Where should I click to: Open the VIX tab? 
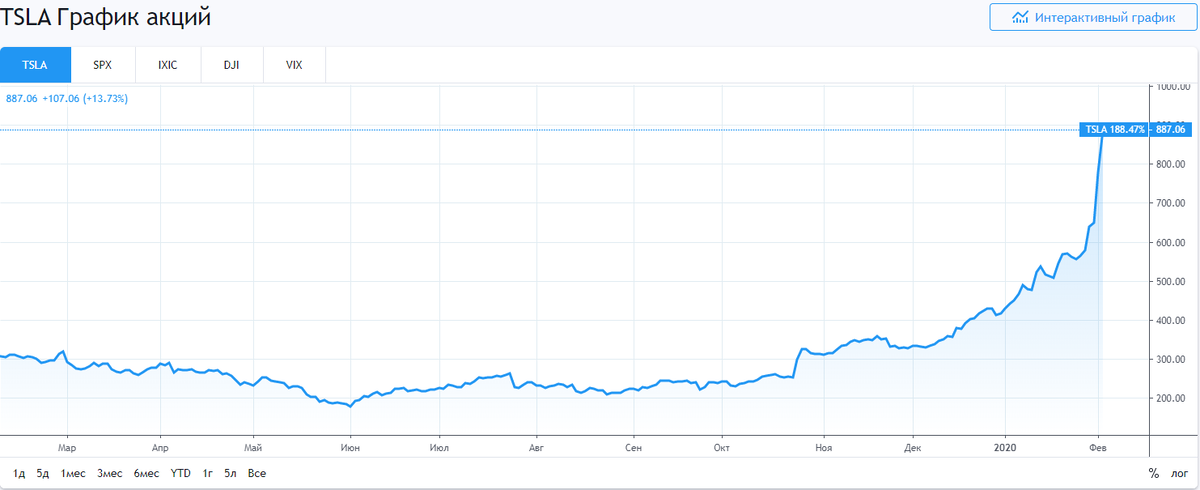point(294,64)
